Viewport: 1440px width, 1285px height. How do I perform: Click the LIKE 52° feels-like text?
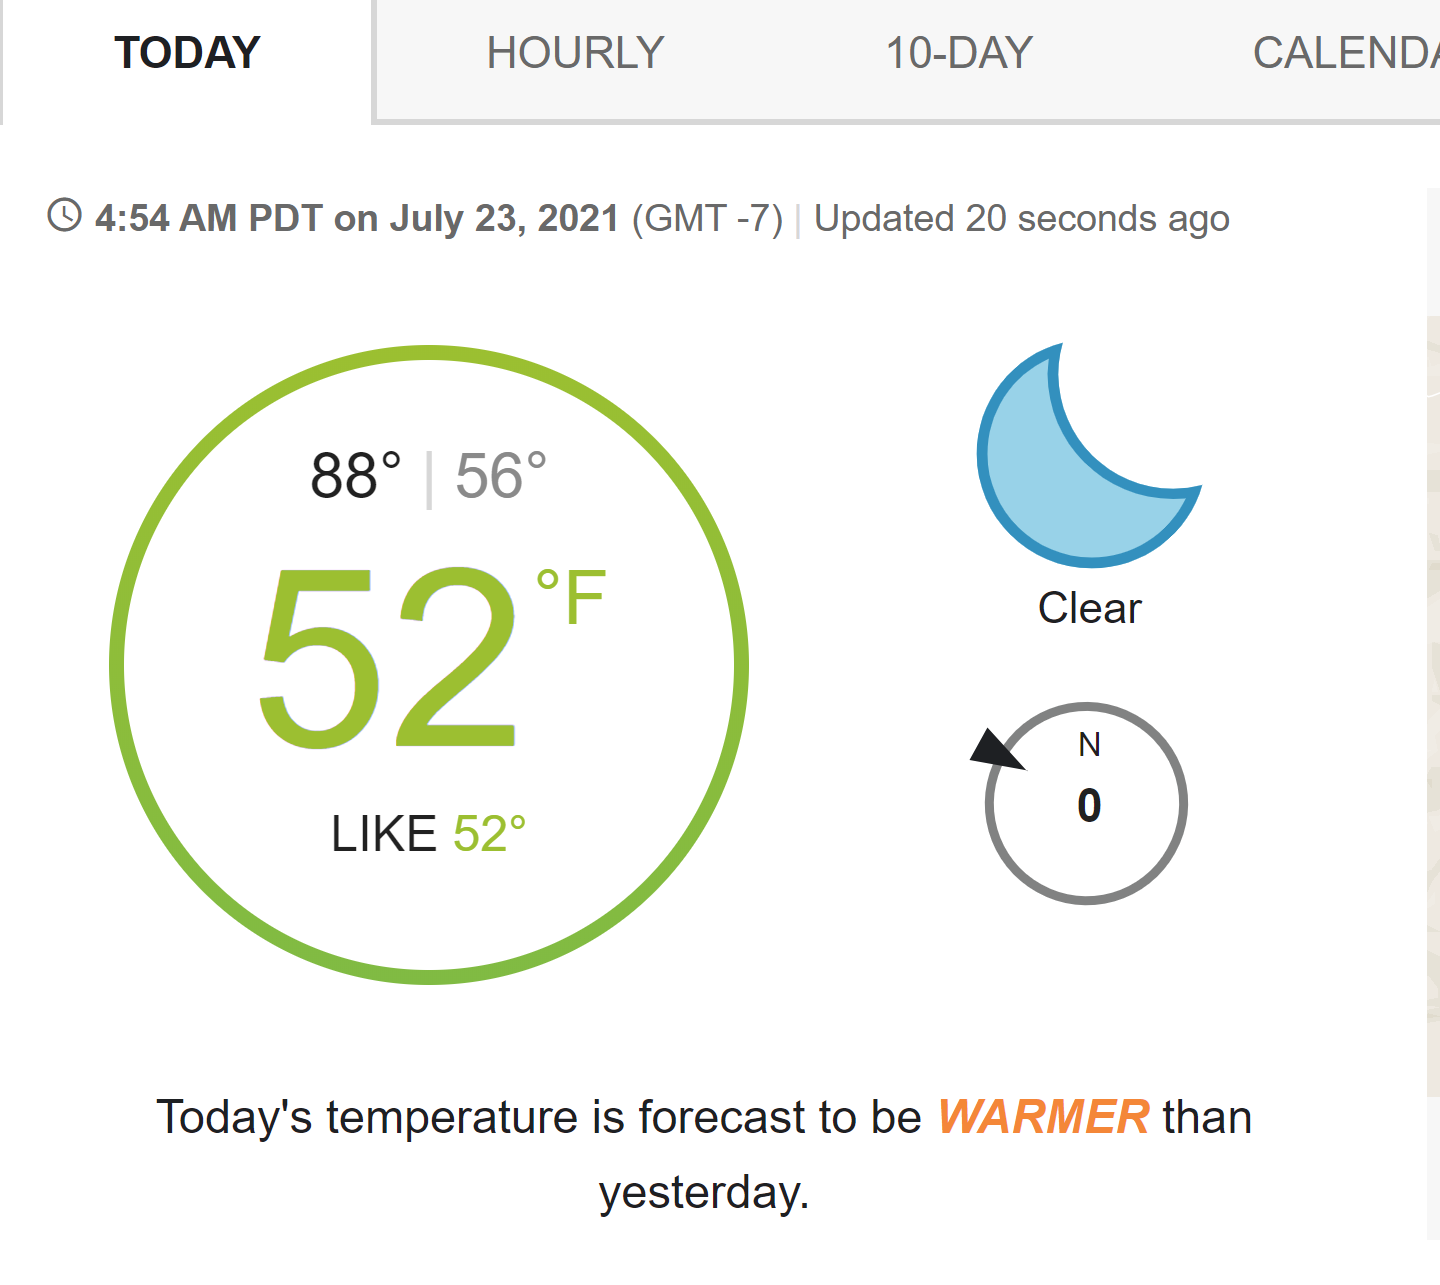click(x=428, y=834)
